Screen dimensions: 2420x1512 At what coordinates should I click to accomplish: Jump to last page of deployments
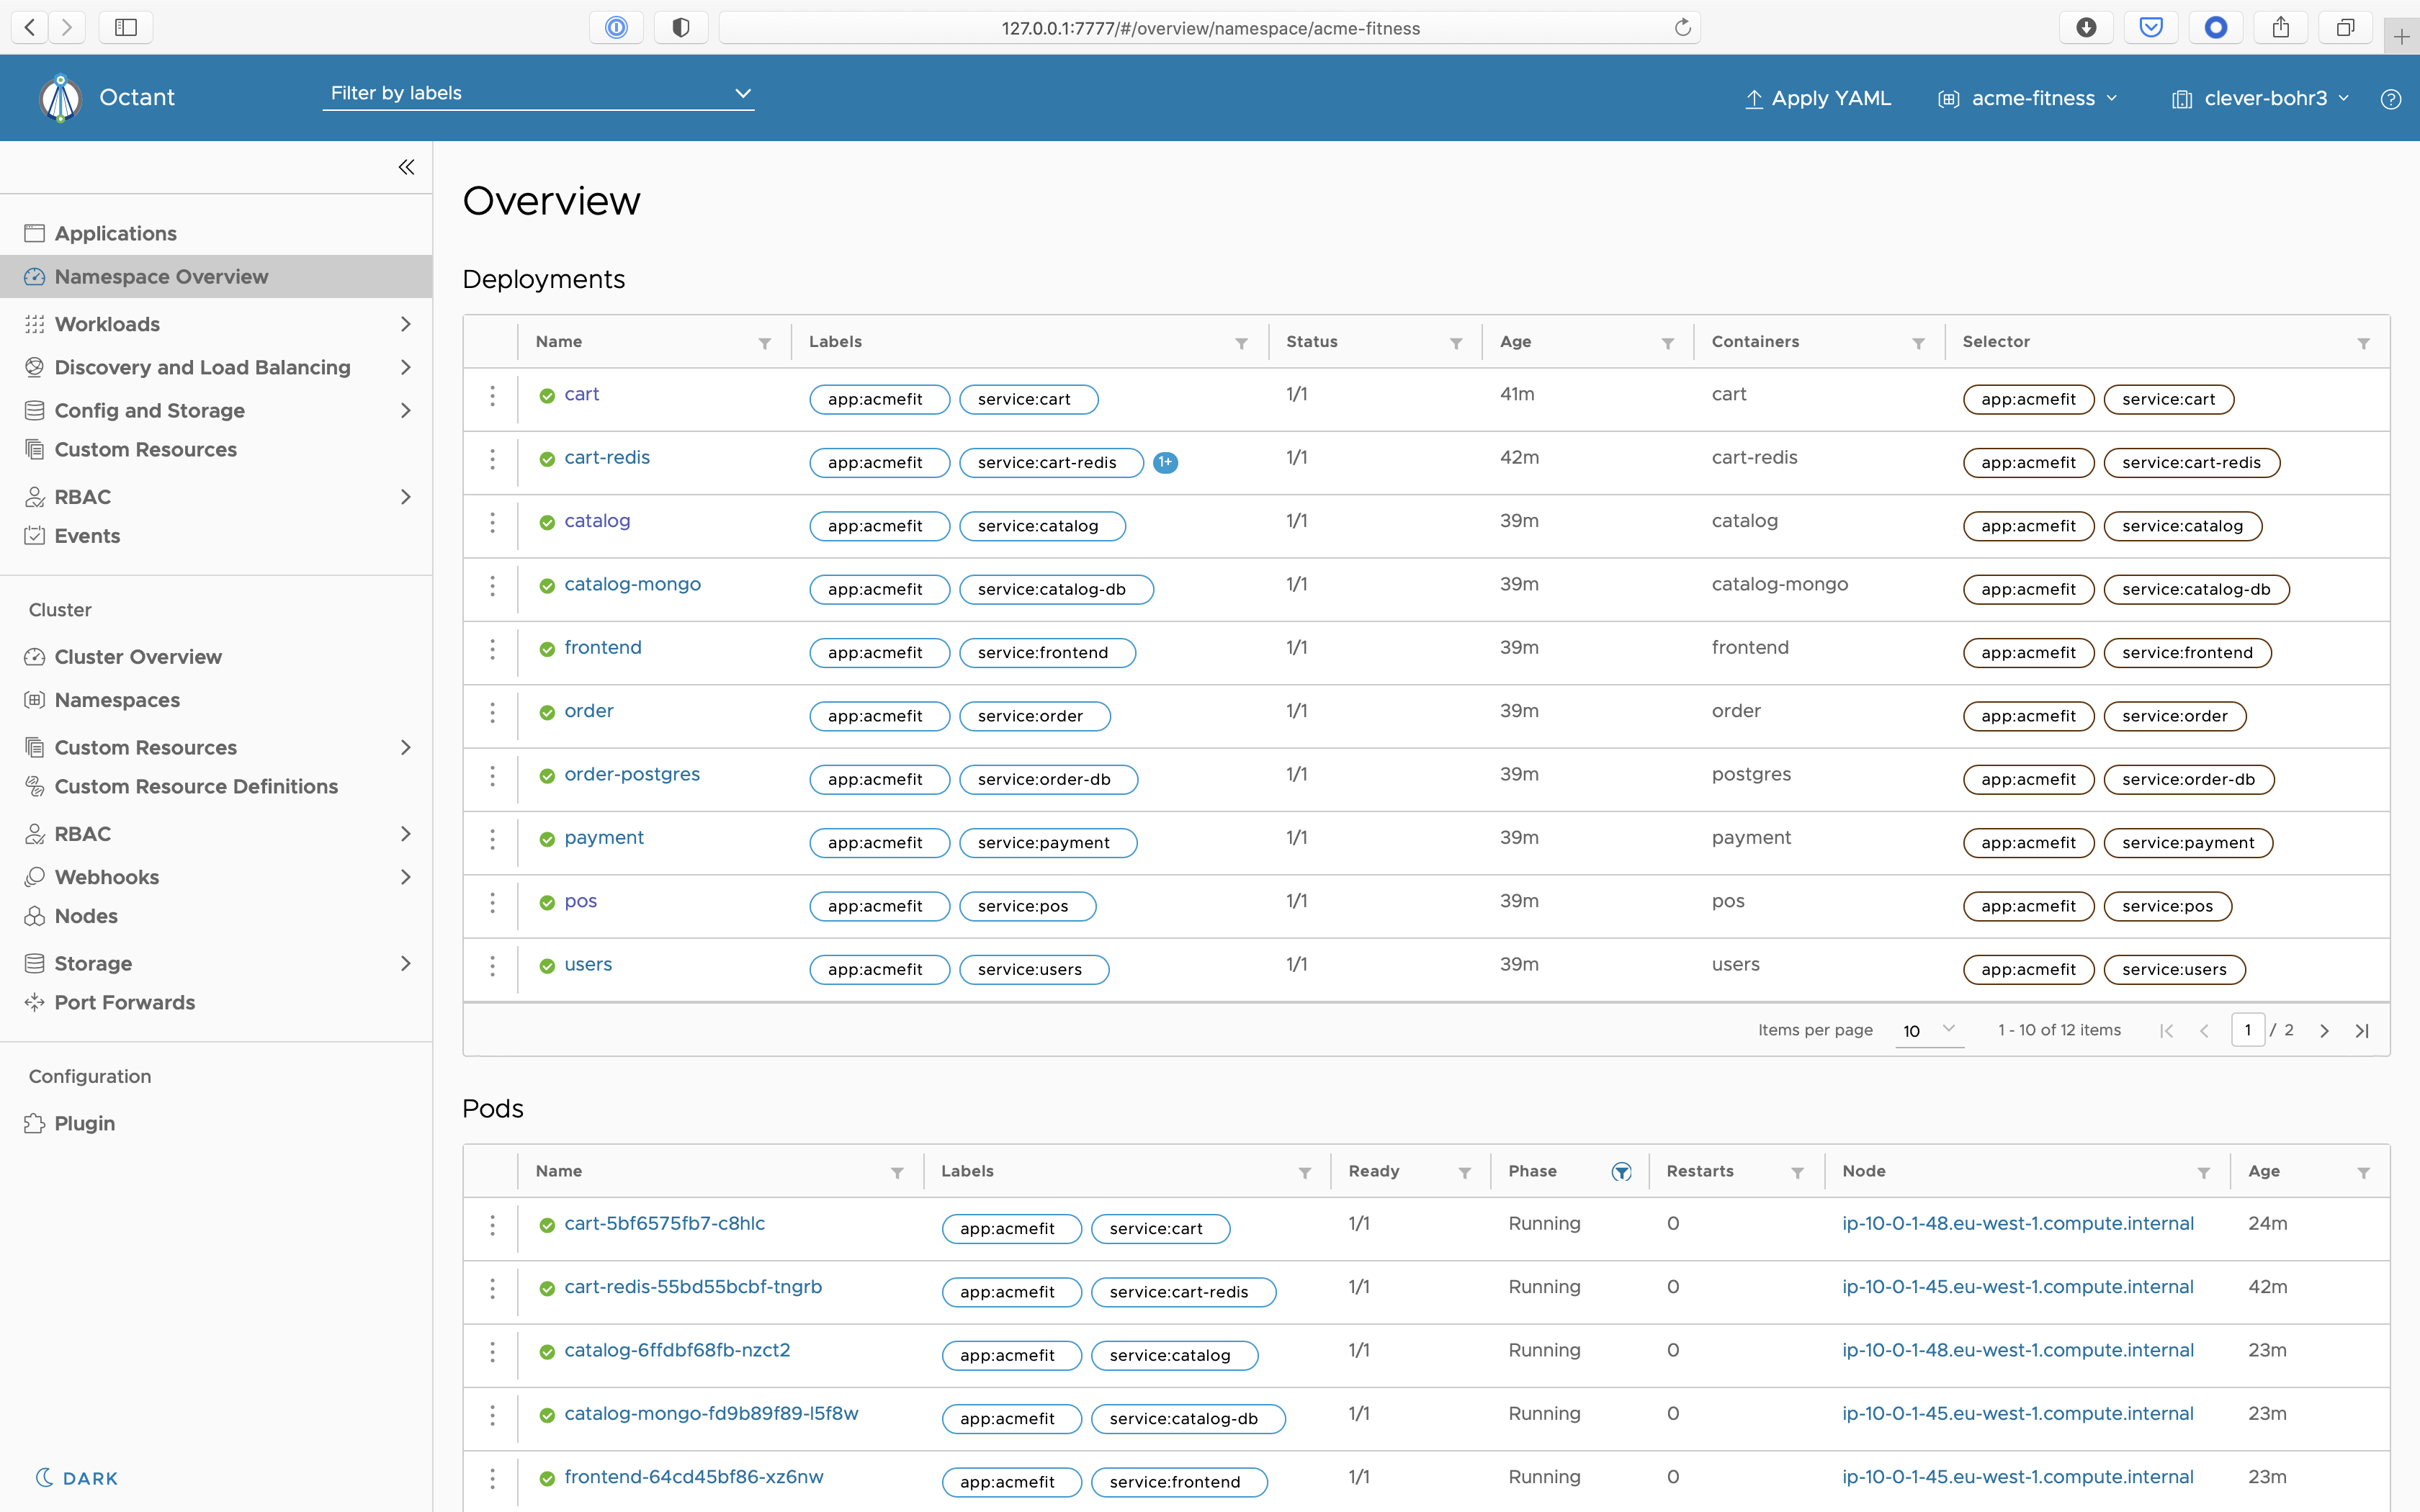pyautogui.click(x=2362, y=1031)
